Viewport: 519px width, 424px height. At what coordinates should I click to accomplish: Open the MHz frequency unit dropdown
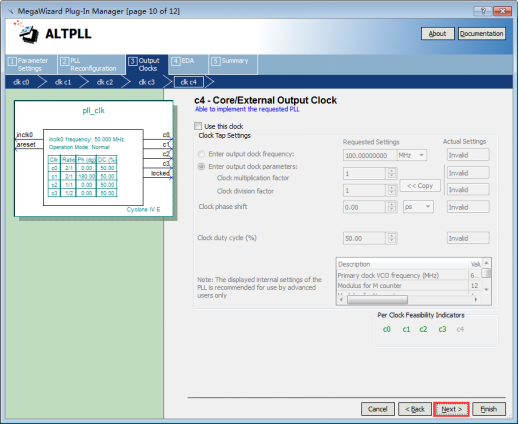tap(412, 155)
